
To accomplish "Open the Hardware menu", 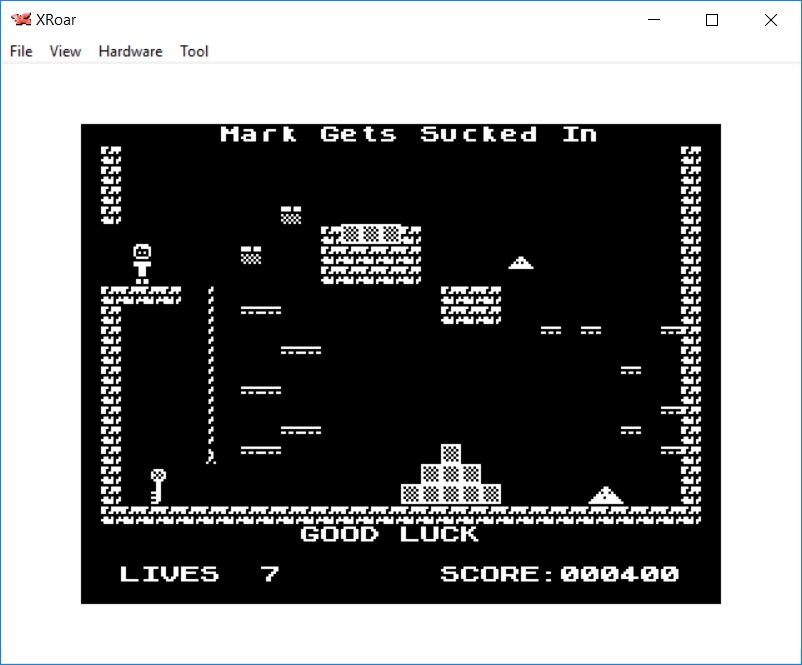I will (130, 51).
